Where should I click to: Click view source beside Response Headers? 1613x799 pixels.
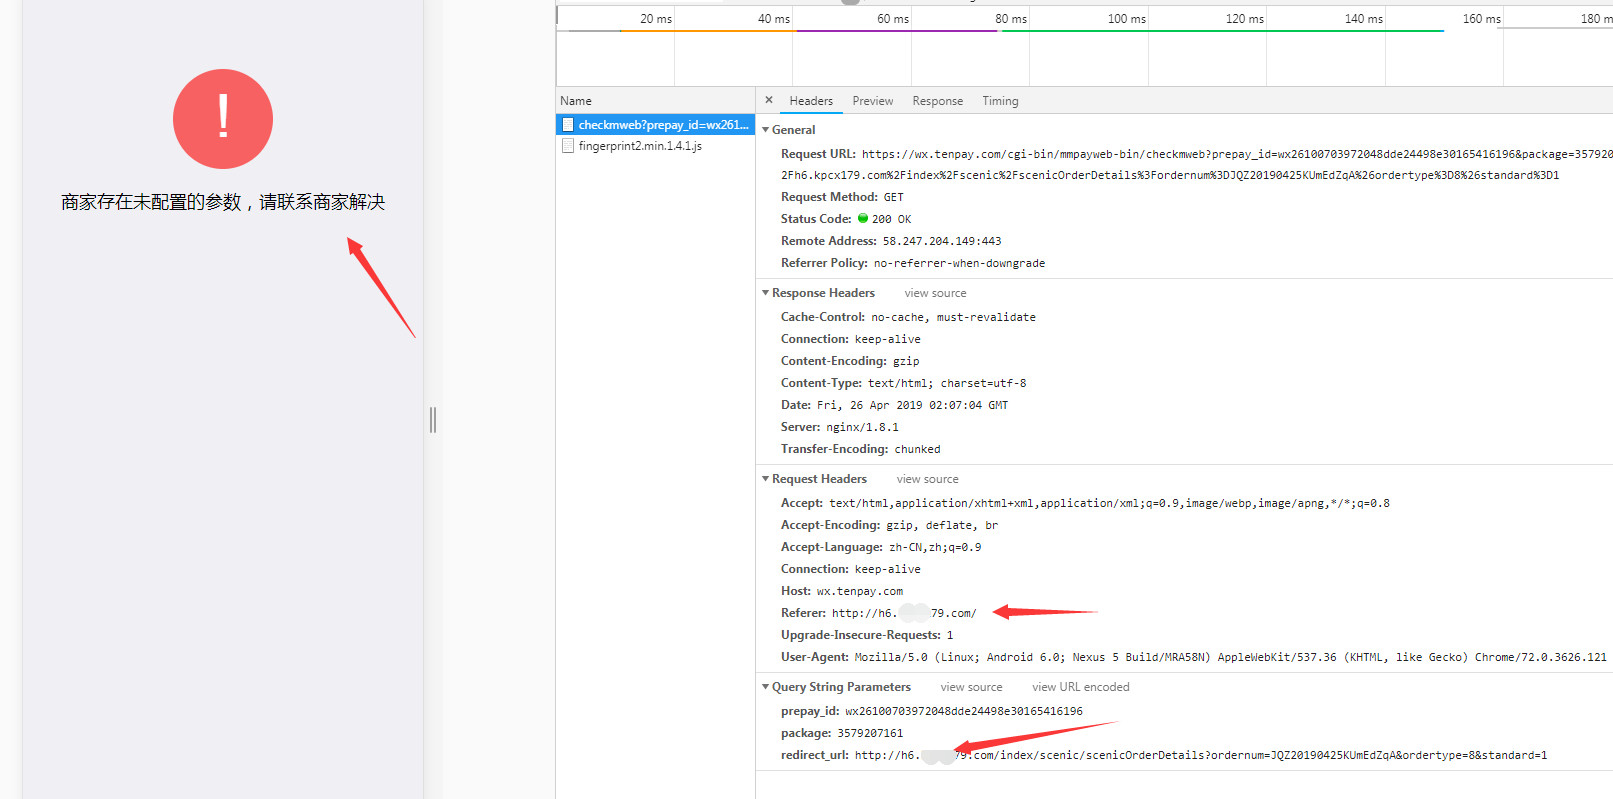(x=935, y=293)
